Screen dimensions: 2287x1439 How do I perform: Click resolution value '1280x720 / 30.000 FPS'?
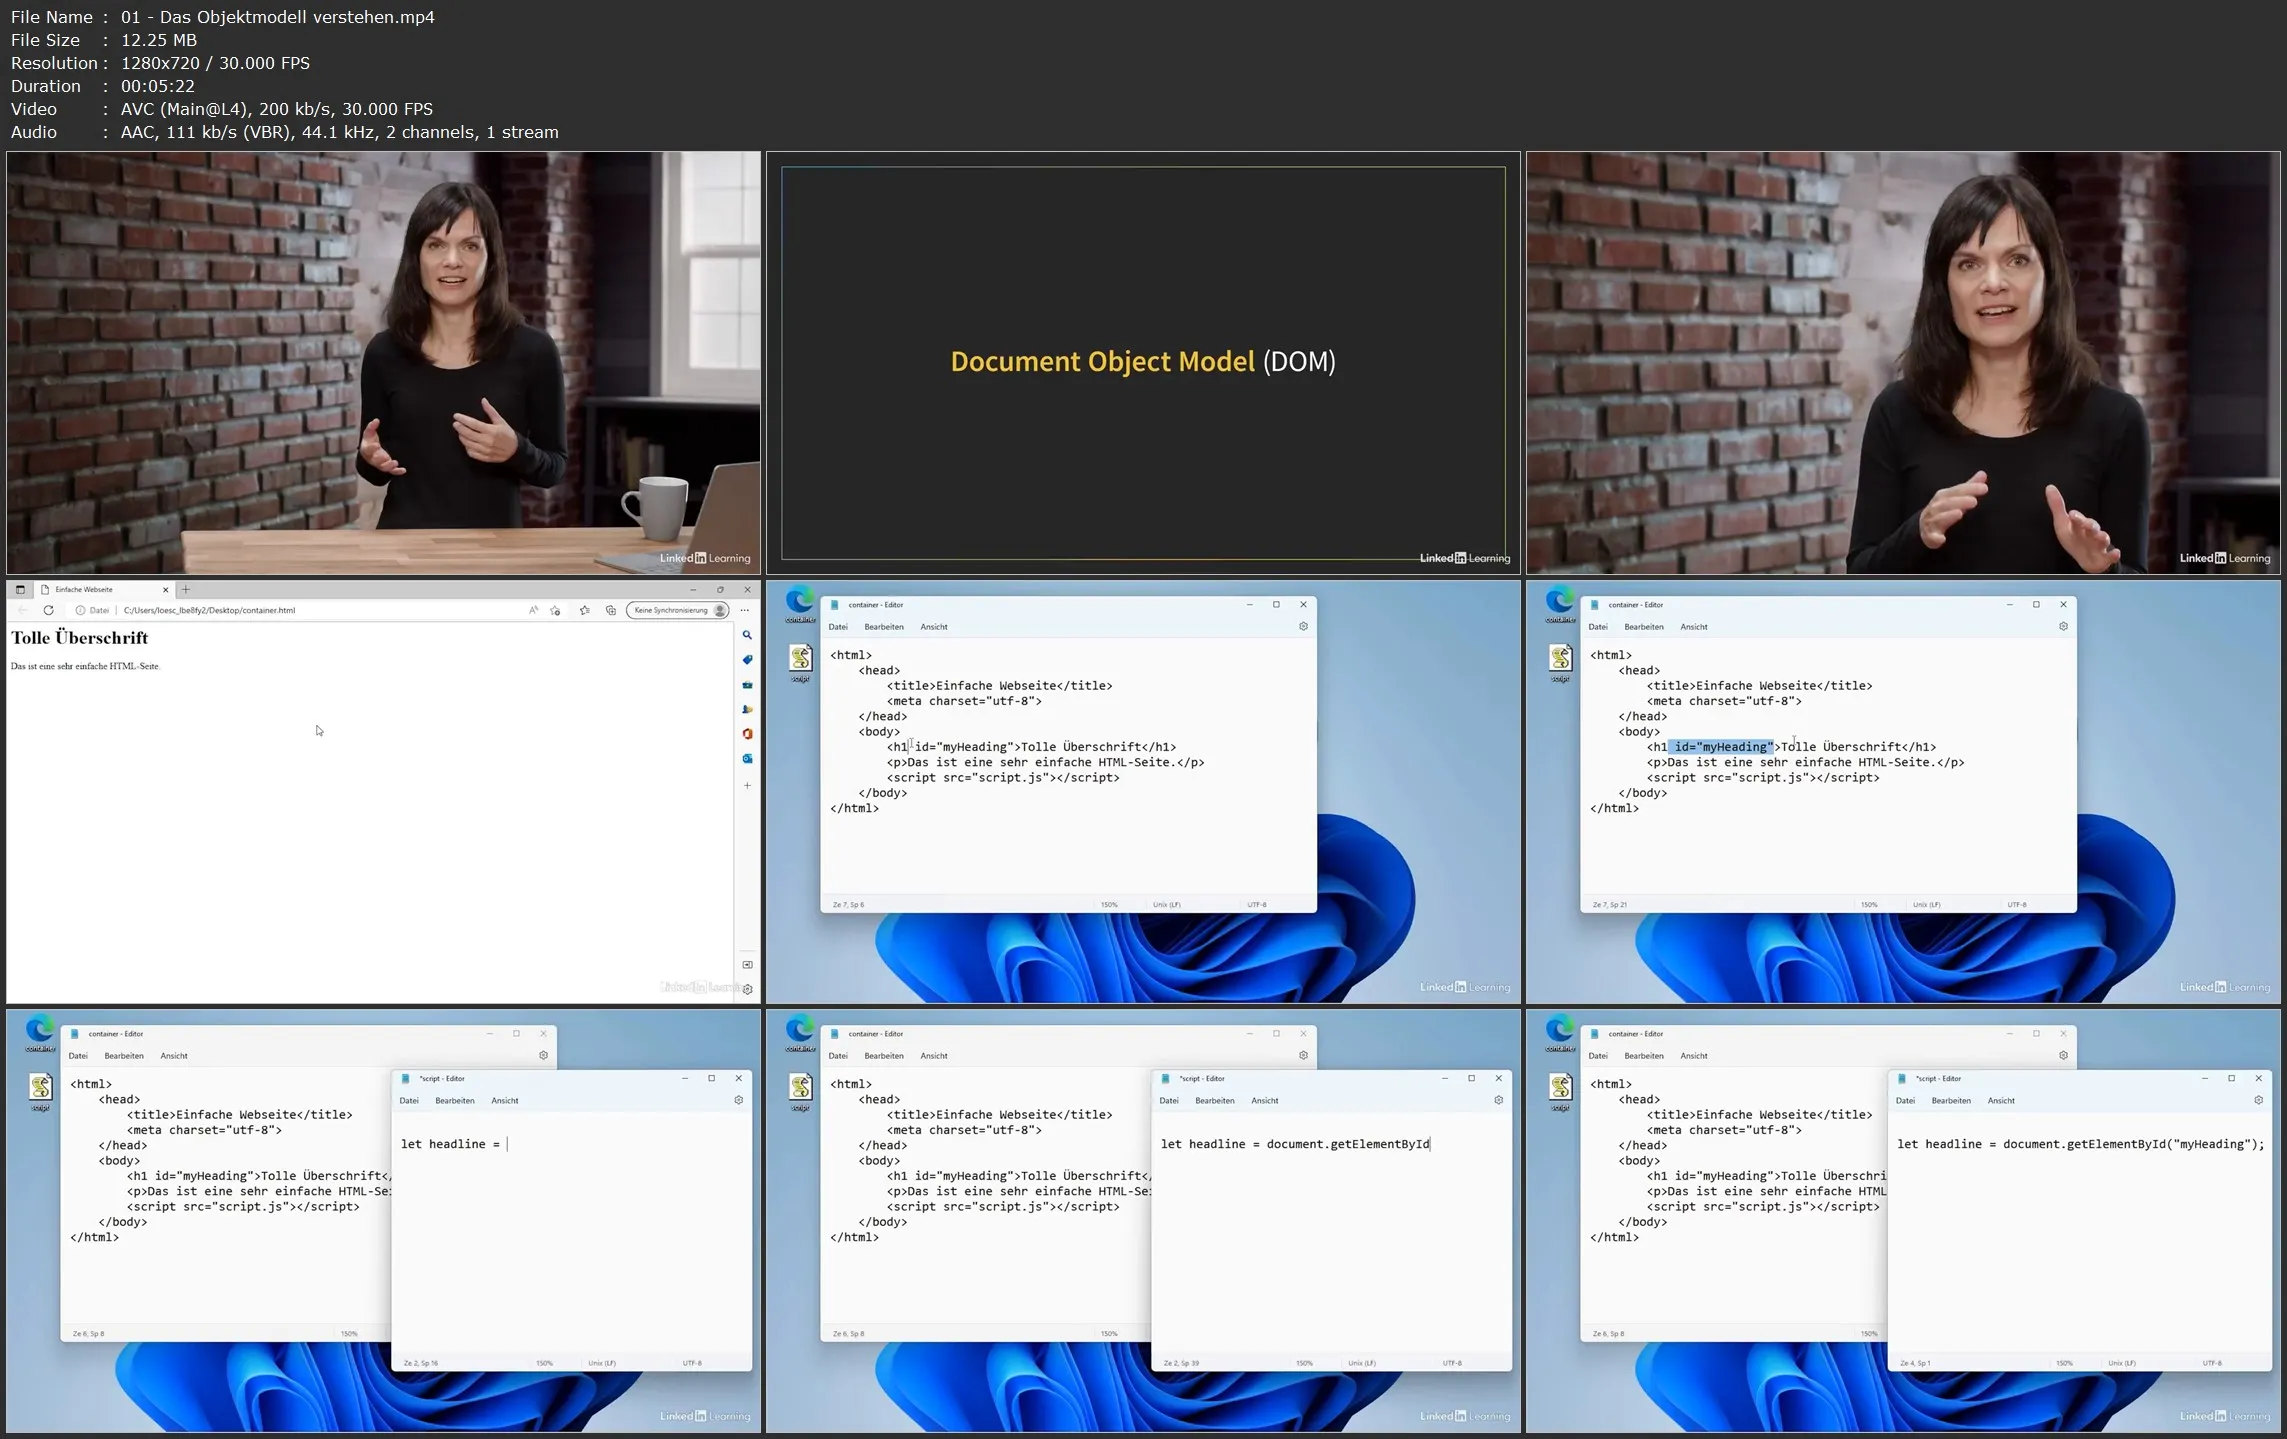click(215, 63)
